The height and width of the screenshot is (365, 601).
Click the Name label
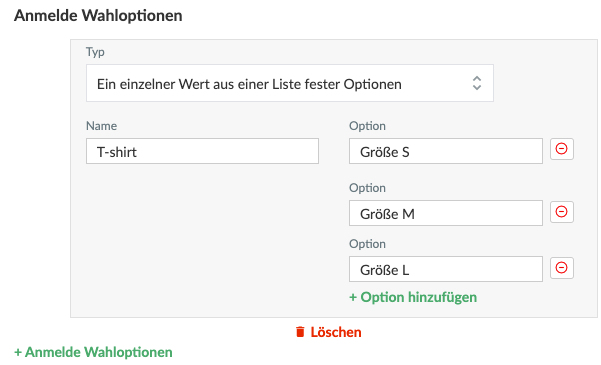pyautogui.click(x=101, y=126)
